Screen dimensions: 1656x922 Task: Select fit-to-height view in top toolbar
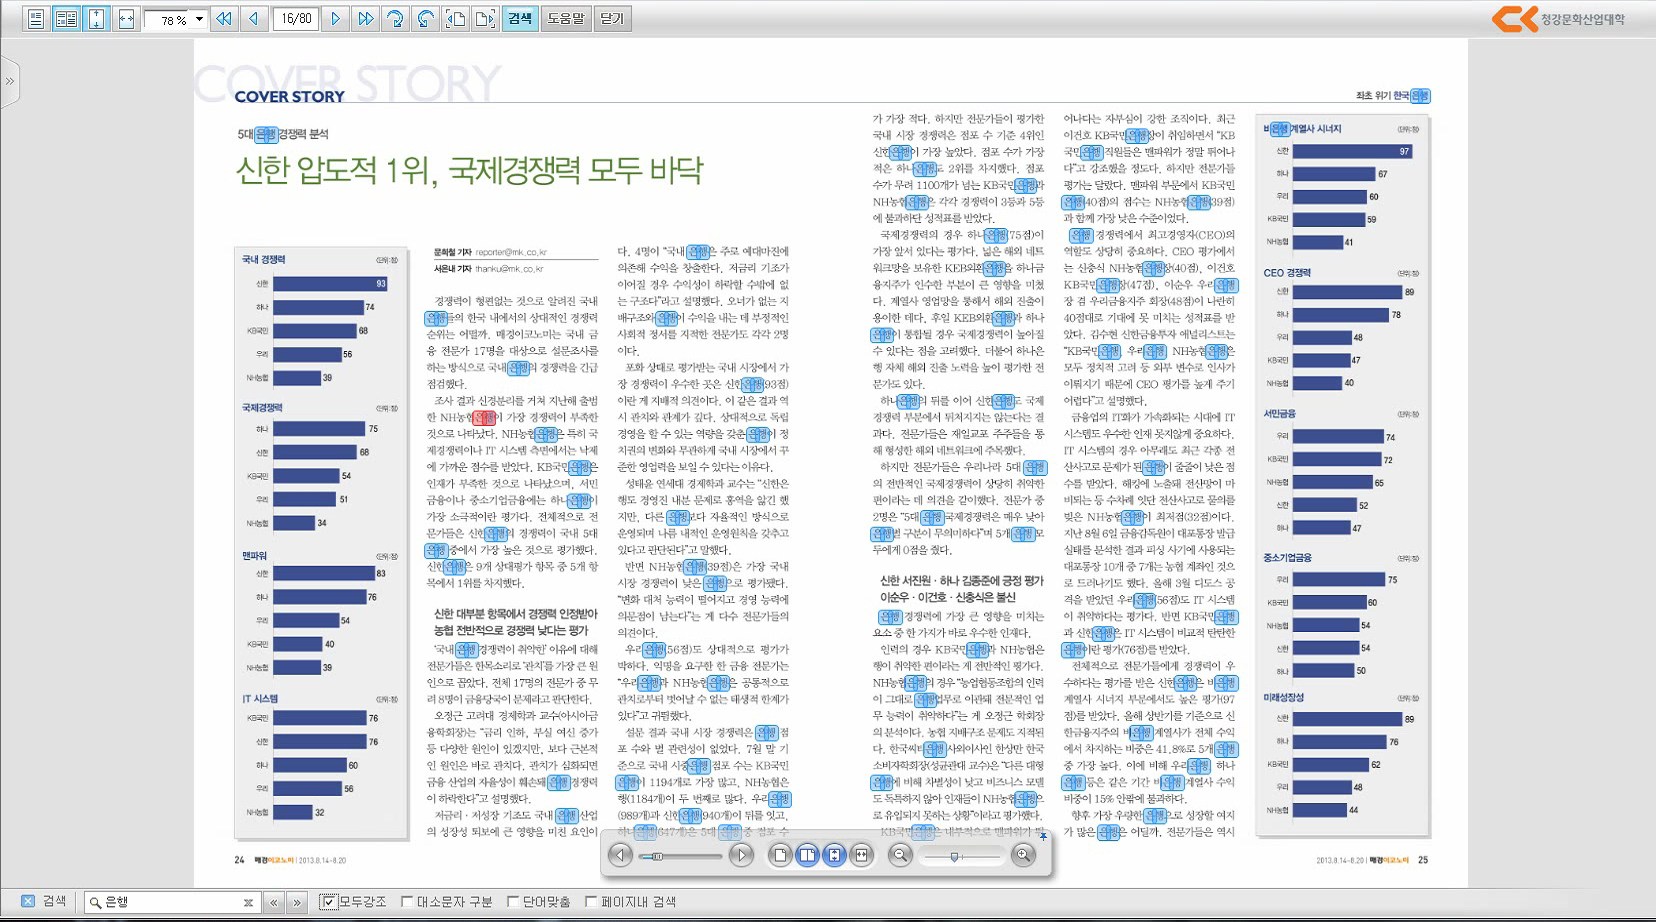click(96, 19)
